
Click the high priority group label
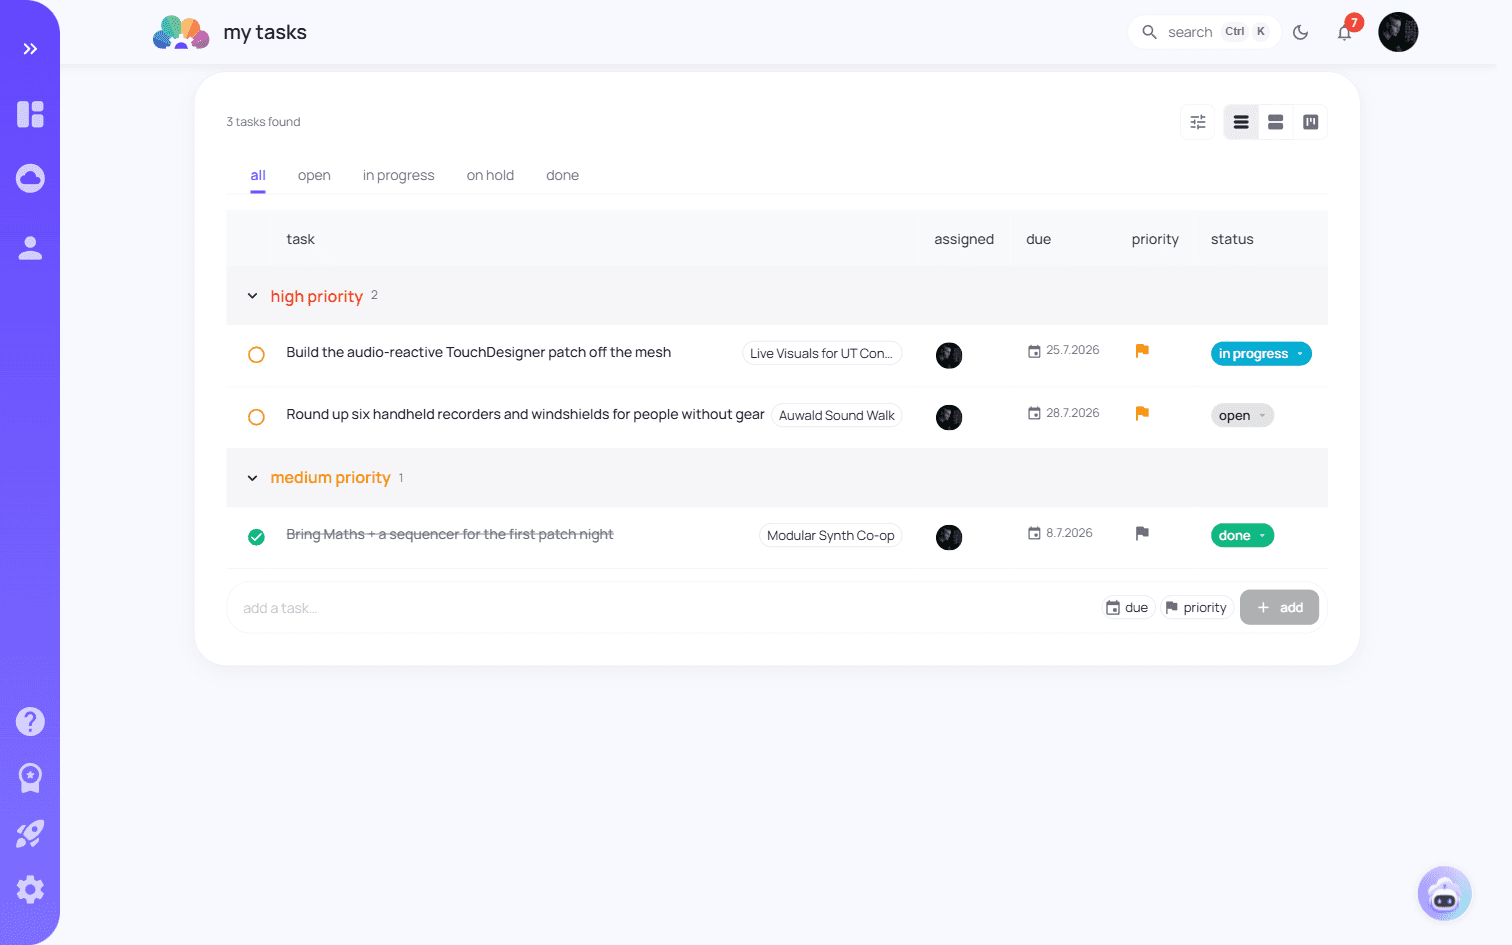(316, 296)
